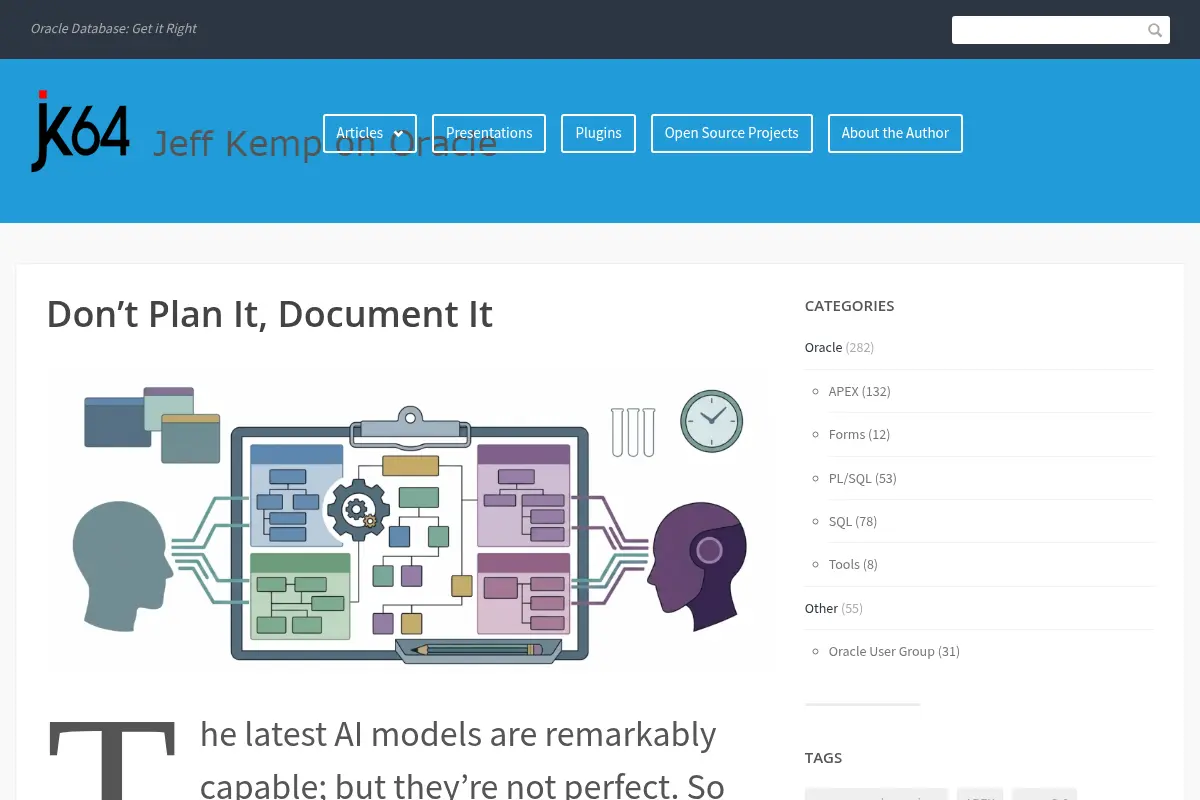
Task: Select the SQL category link
Action: [x=840, y=521]
